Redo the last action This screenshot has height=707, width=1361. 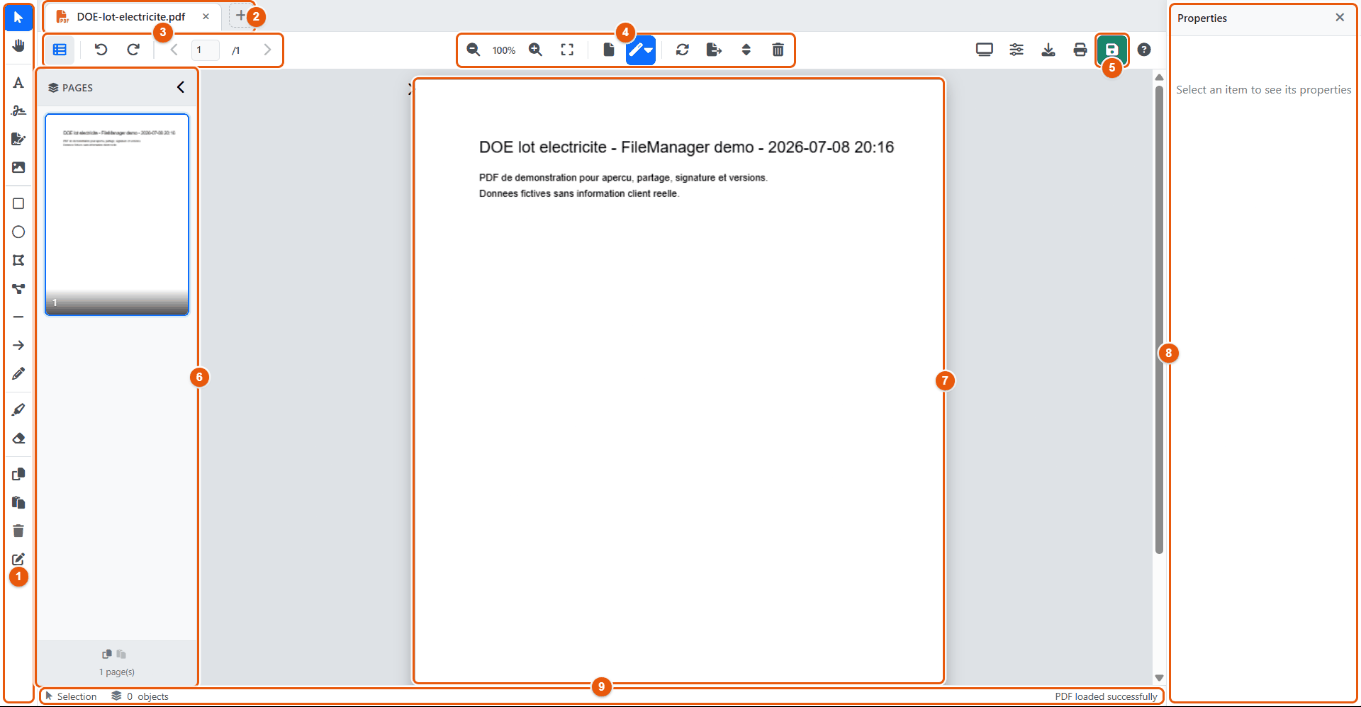(x=133, y=49)
